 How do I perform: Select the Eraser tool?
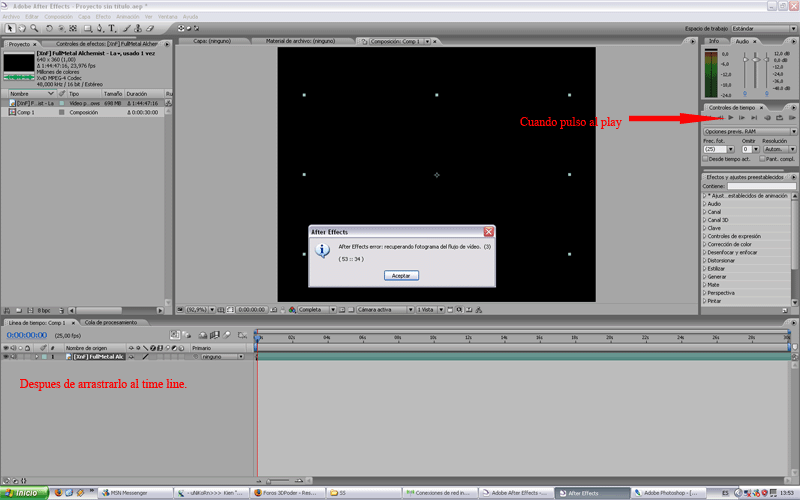pos(150,29)
